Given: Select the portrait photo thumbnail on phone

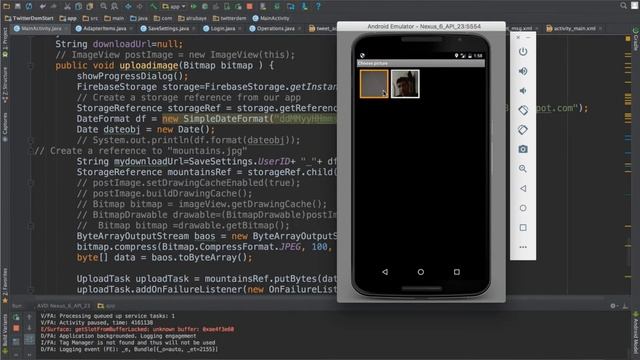Looking at the screenshot, I should coord(405,84).
